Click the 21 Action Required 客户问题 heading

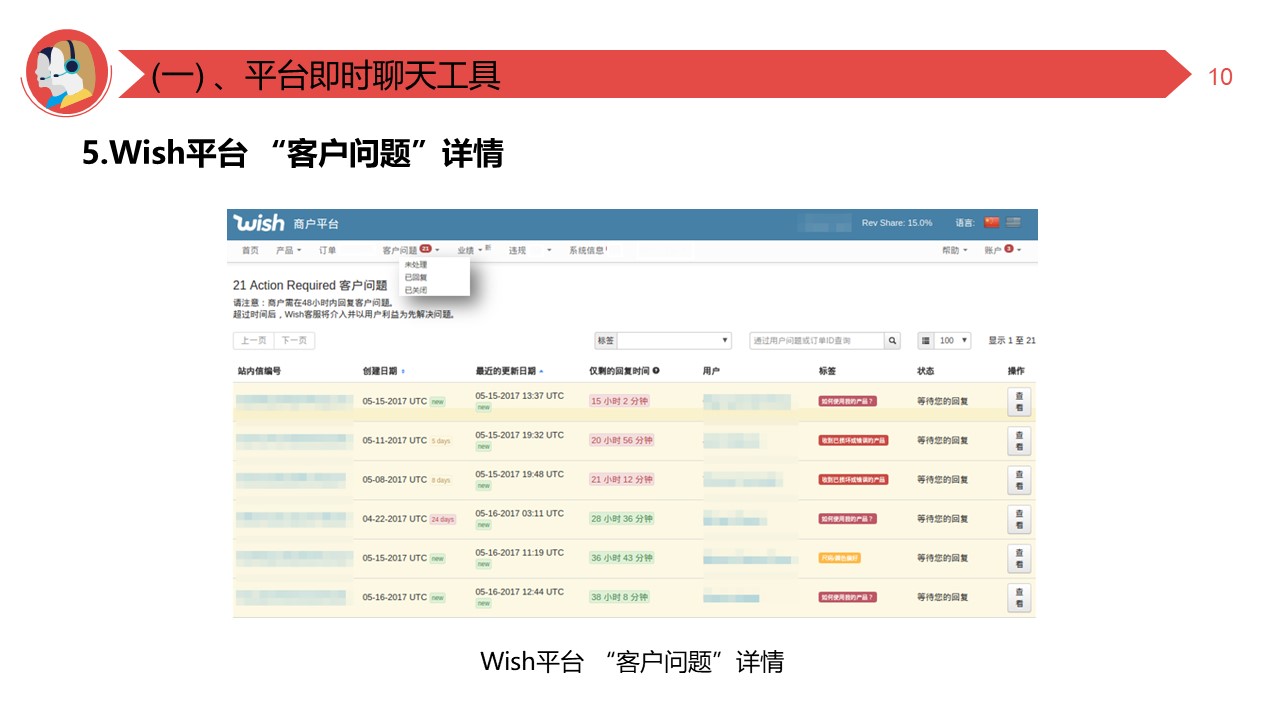pos(310,286)
